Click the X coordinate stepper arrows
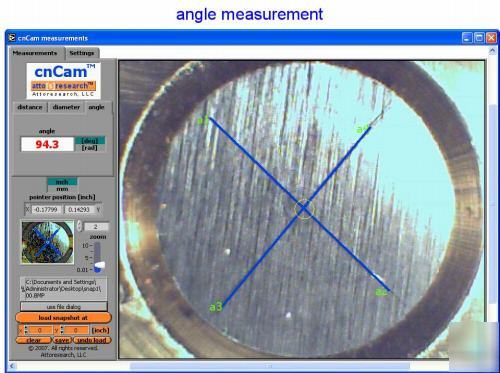 pos(26,330)
